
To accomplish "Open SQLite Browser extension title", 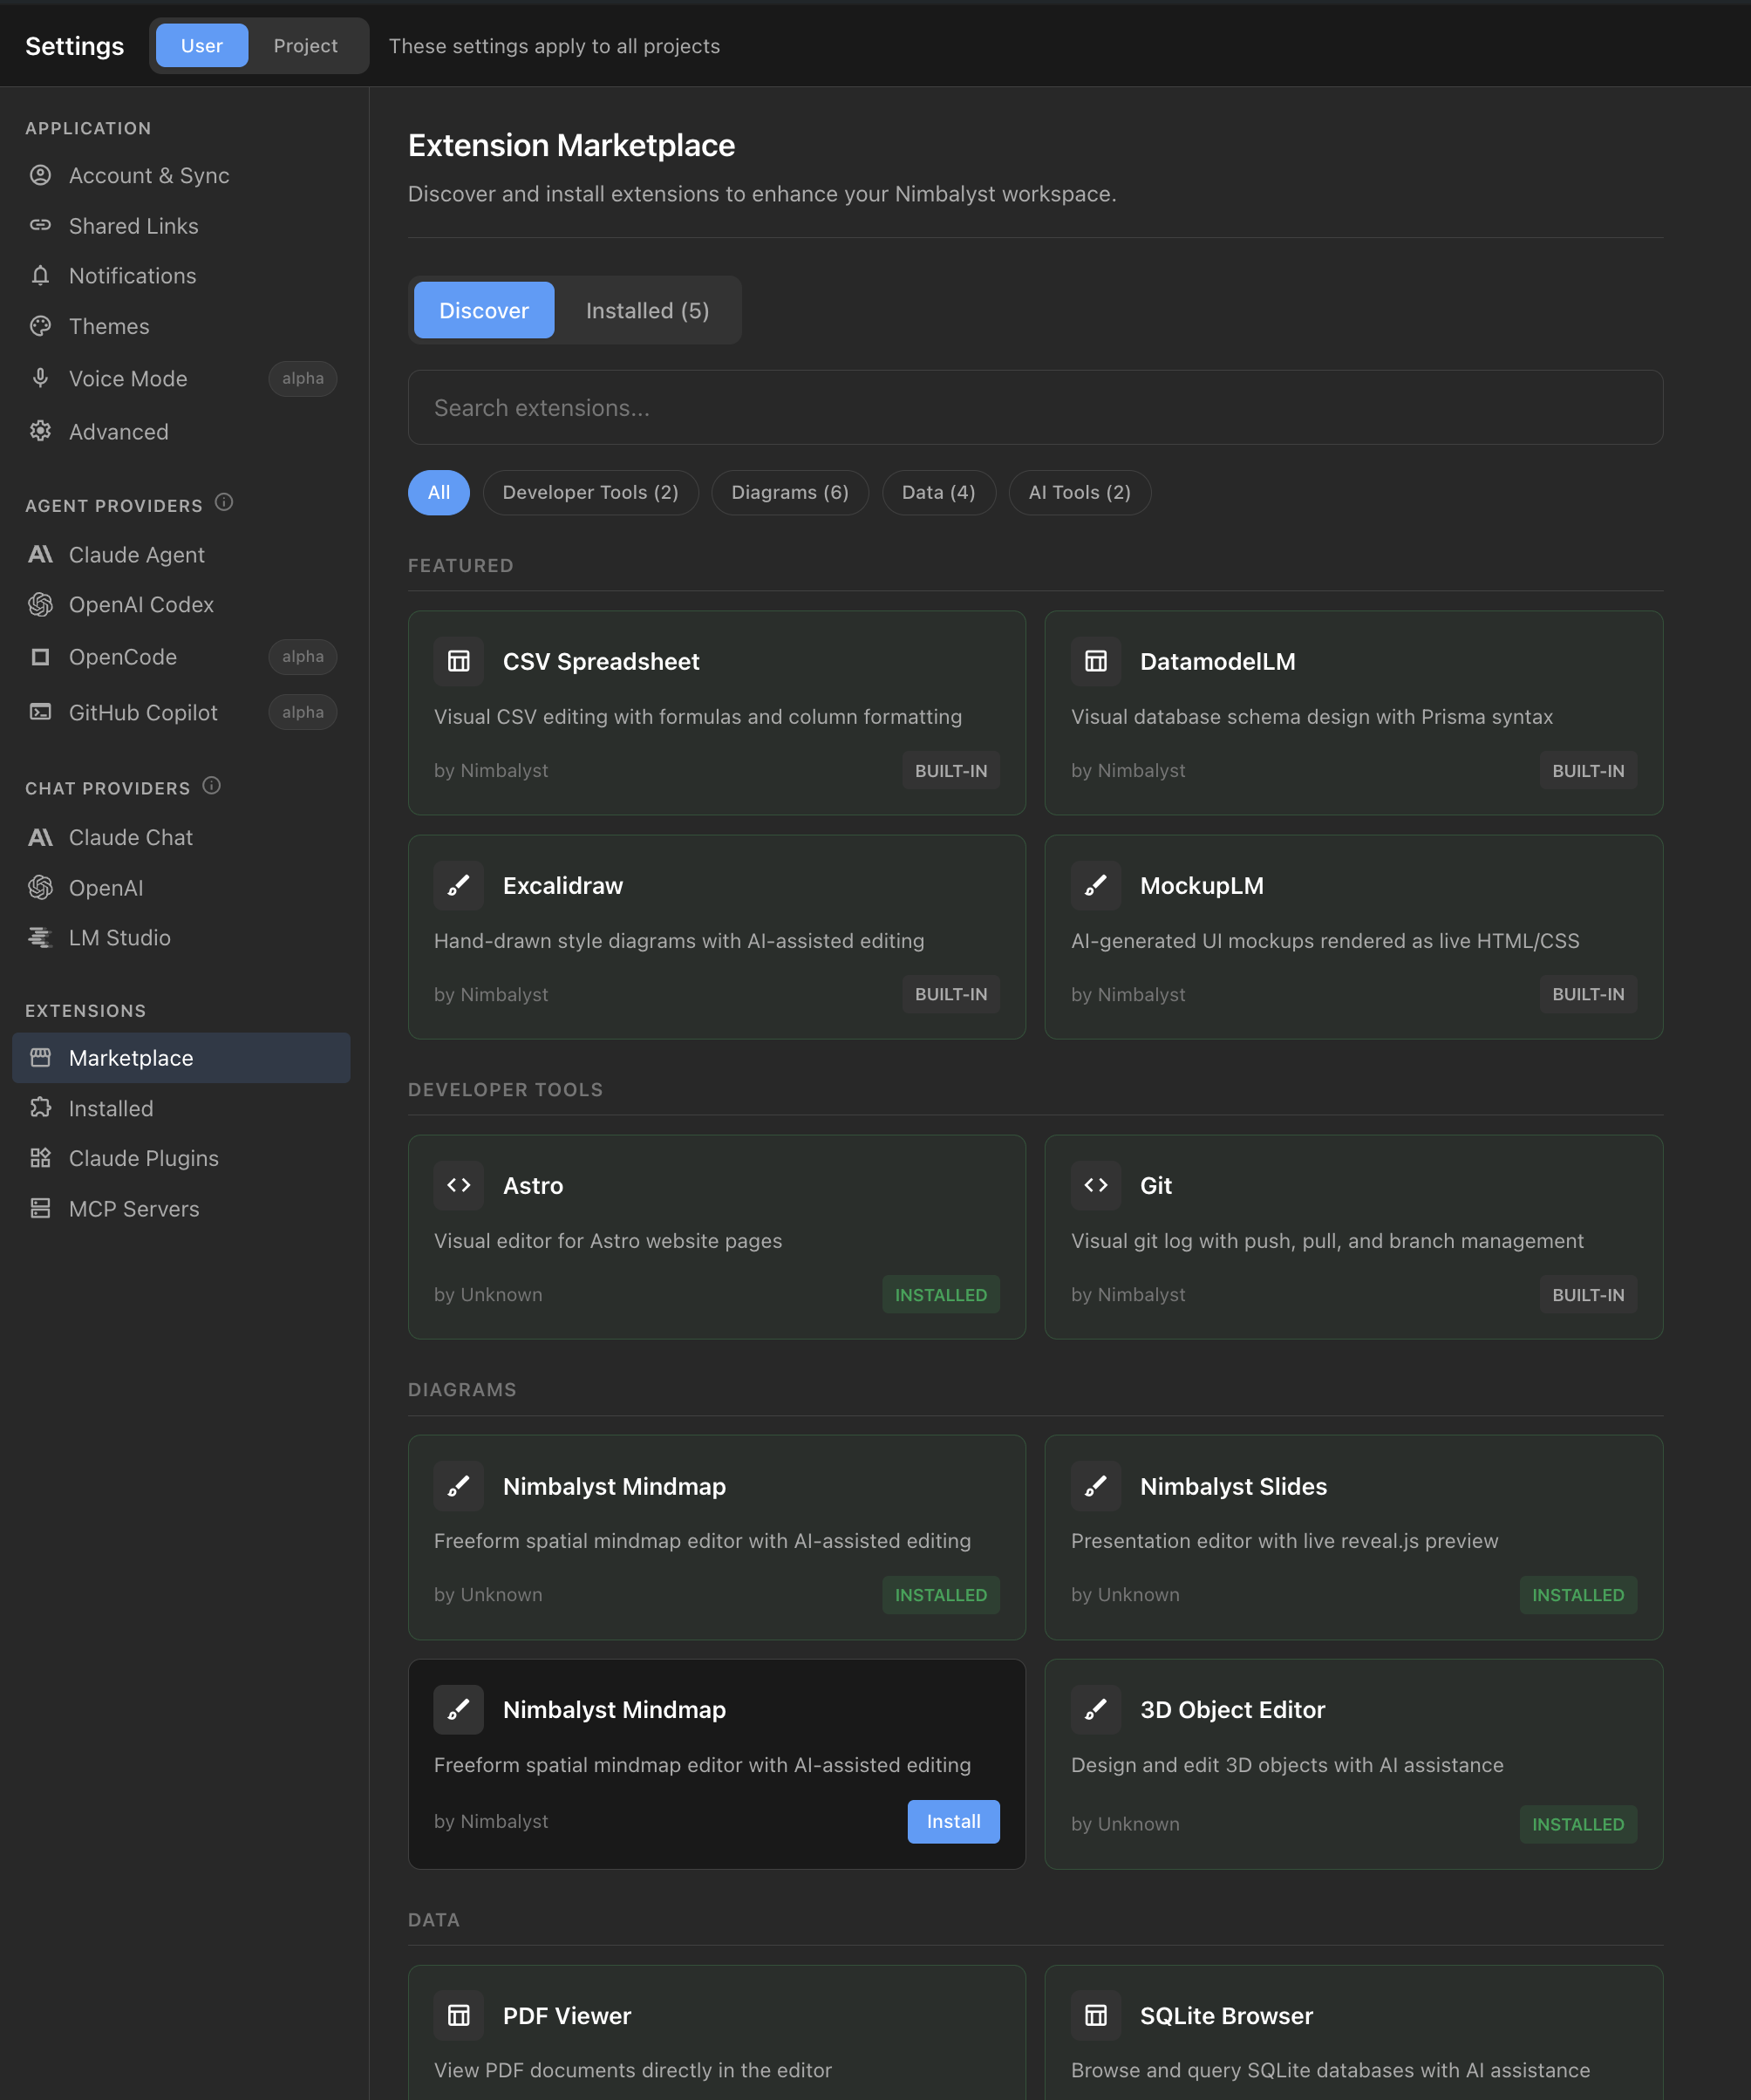I will point(1226,2015).
